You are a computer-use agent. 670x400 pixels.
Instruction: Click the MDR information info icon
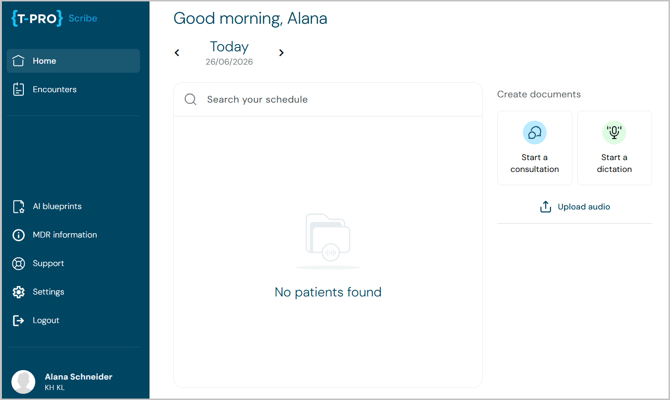[x=18, y=235]
